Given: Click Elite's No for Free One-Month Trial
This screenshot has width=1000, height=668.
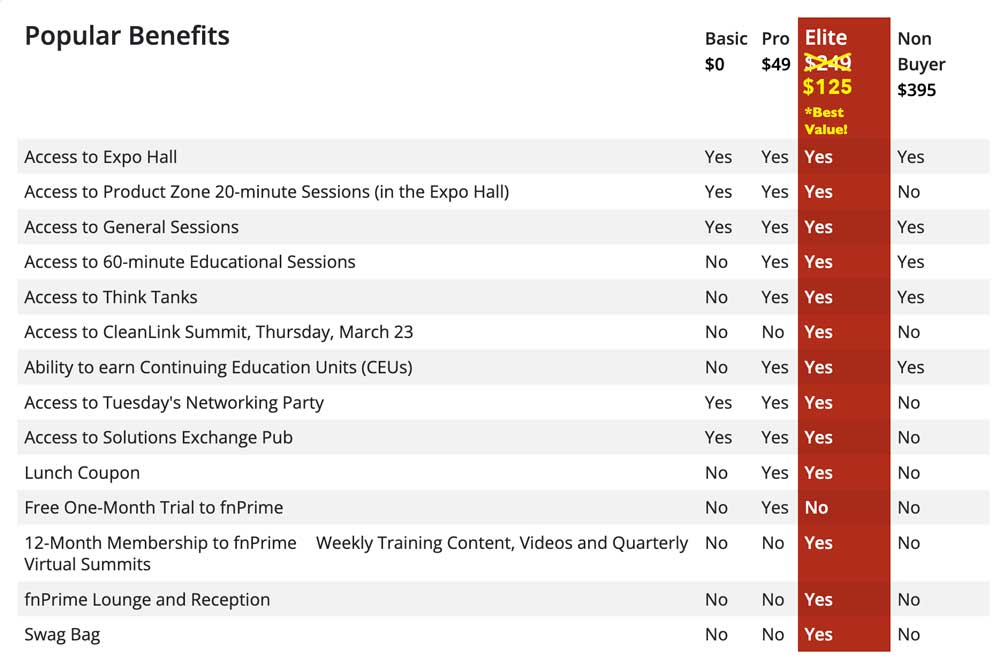Looking at the screenshot, I should coord(816,508).
